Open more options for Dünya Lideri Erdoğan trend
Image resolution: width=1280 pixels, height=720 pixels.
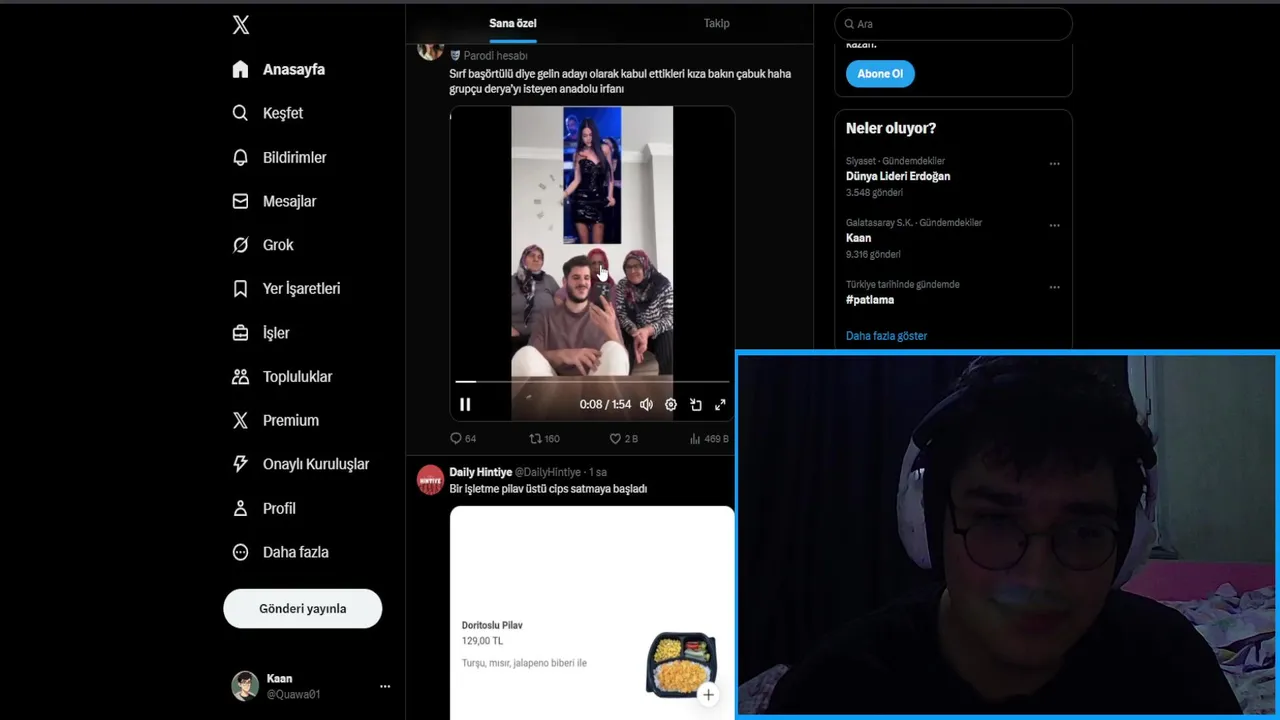[1054, 164]
